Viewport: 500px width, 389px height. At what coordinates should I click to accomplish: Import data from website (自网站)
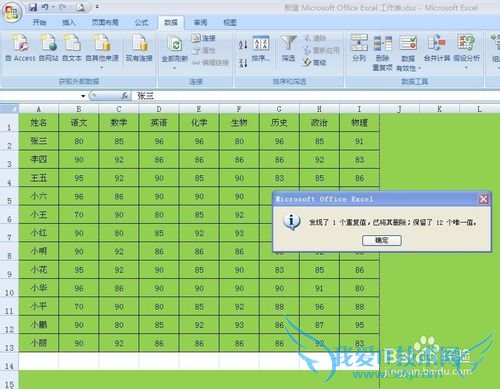click(49, 48)
